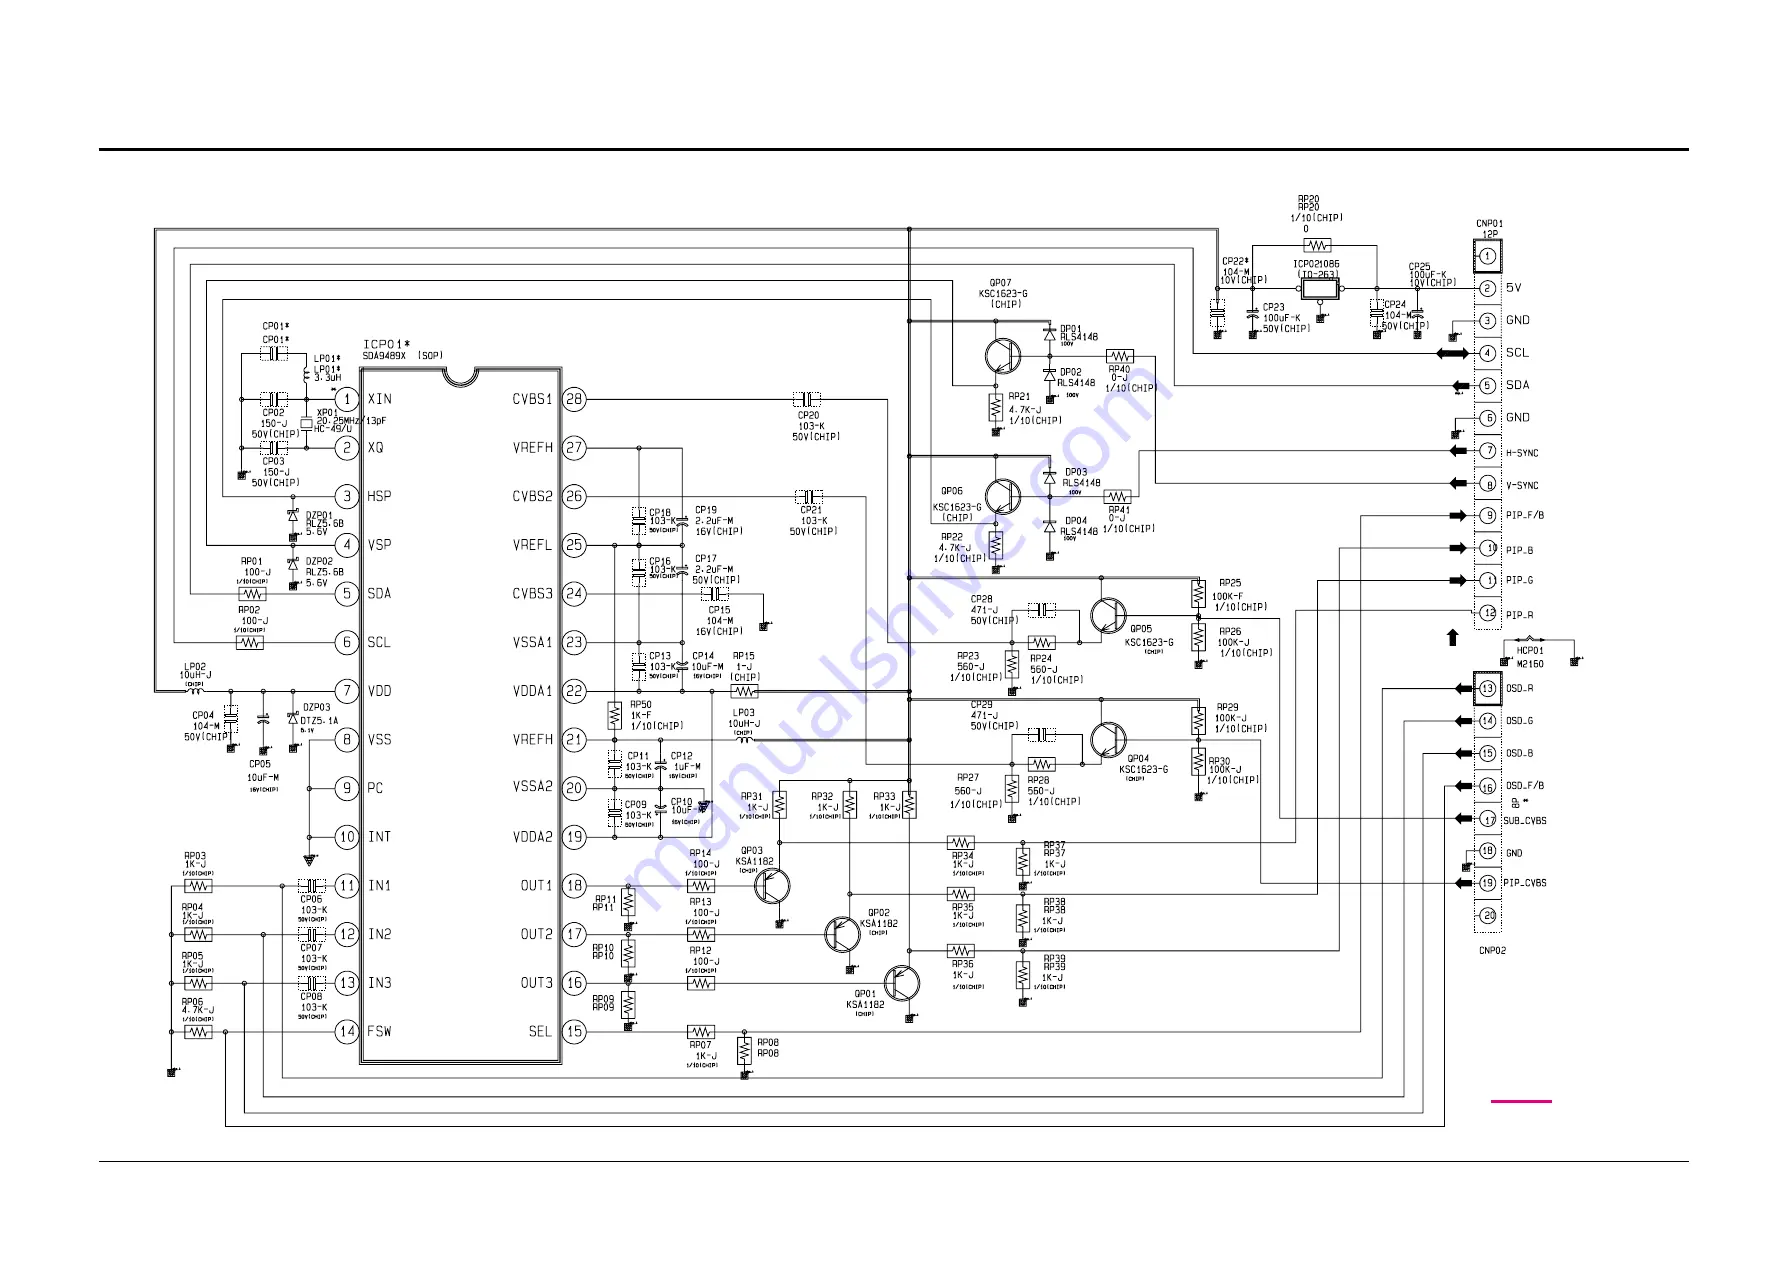1787x1263 pixels.
Task: Select the RP06 4.7K-J resistor symbol
Action: coord(199,1032)
